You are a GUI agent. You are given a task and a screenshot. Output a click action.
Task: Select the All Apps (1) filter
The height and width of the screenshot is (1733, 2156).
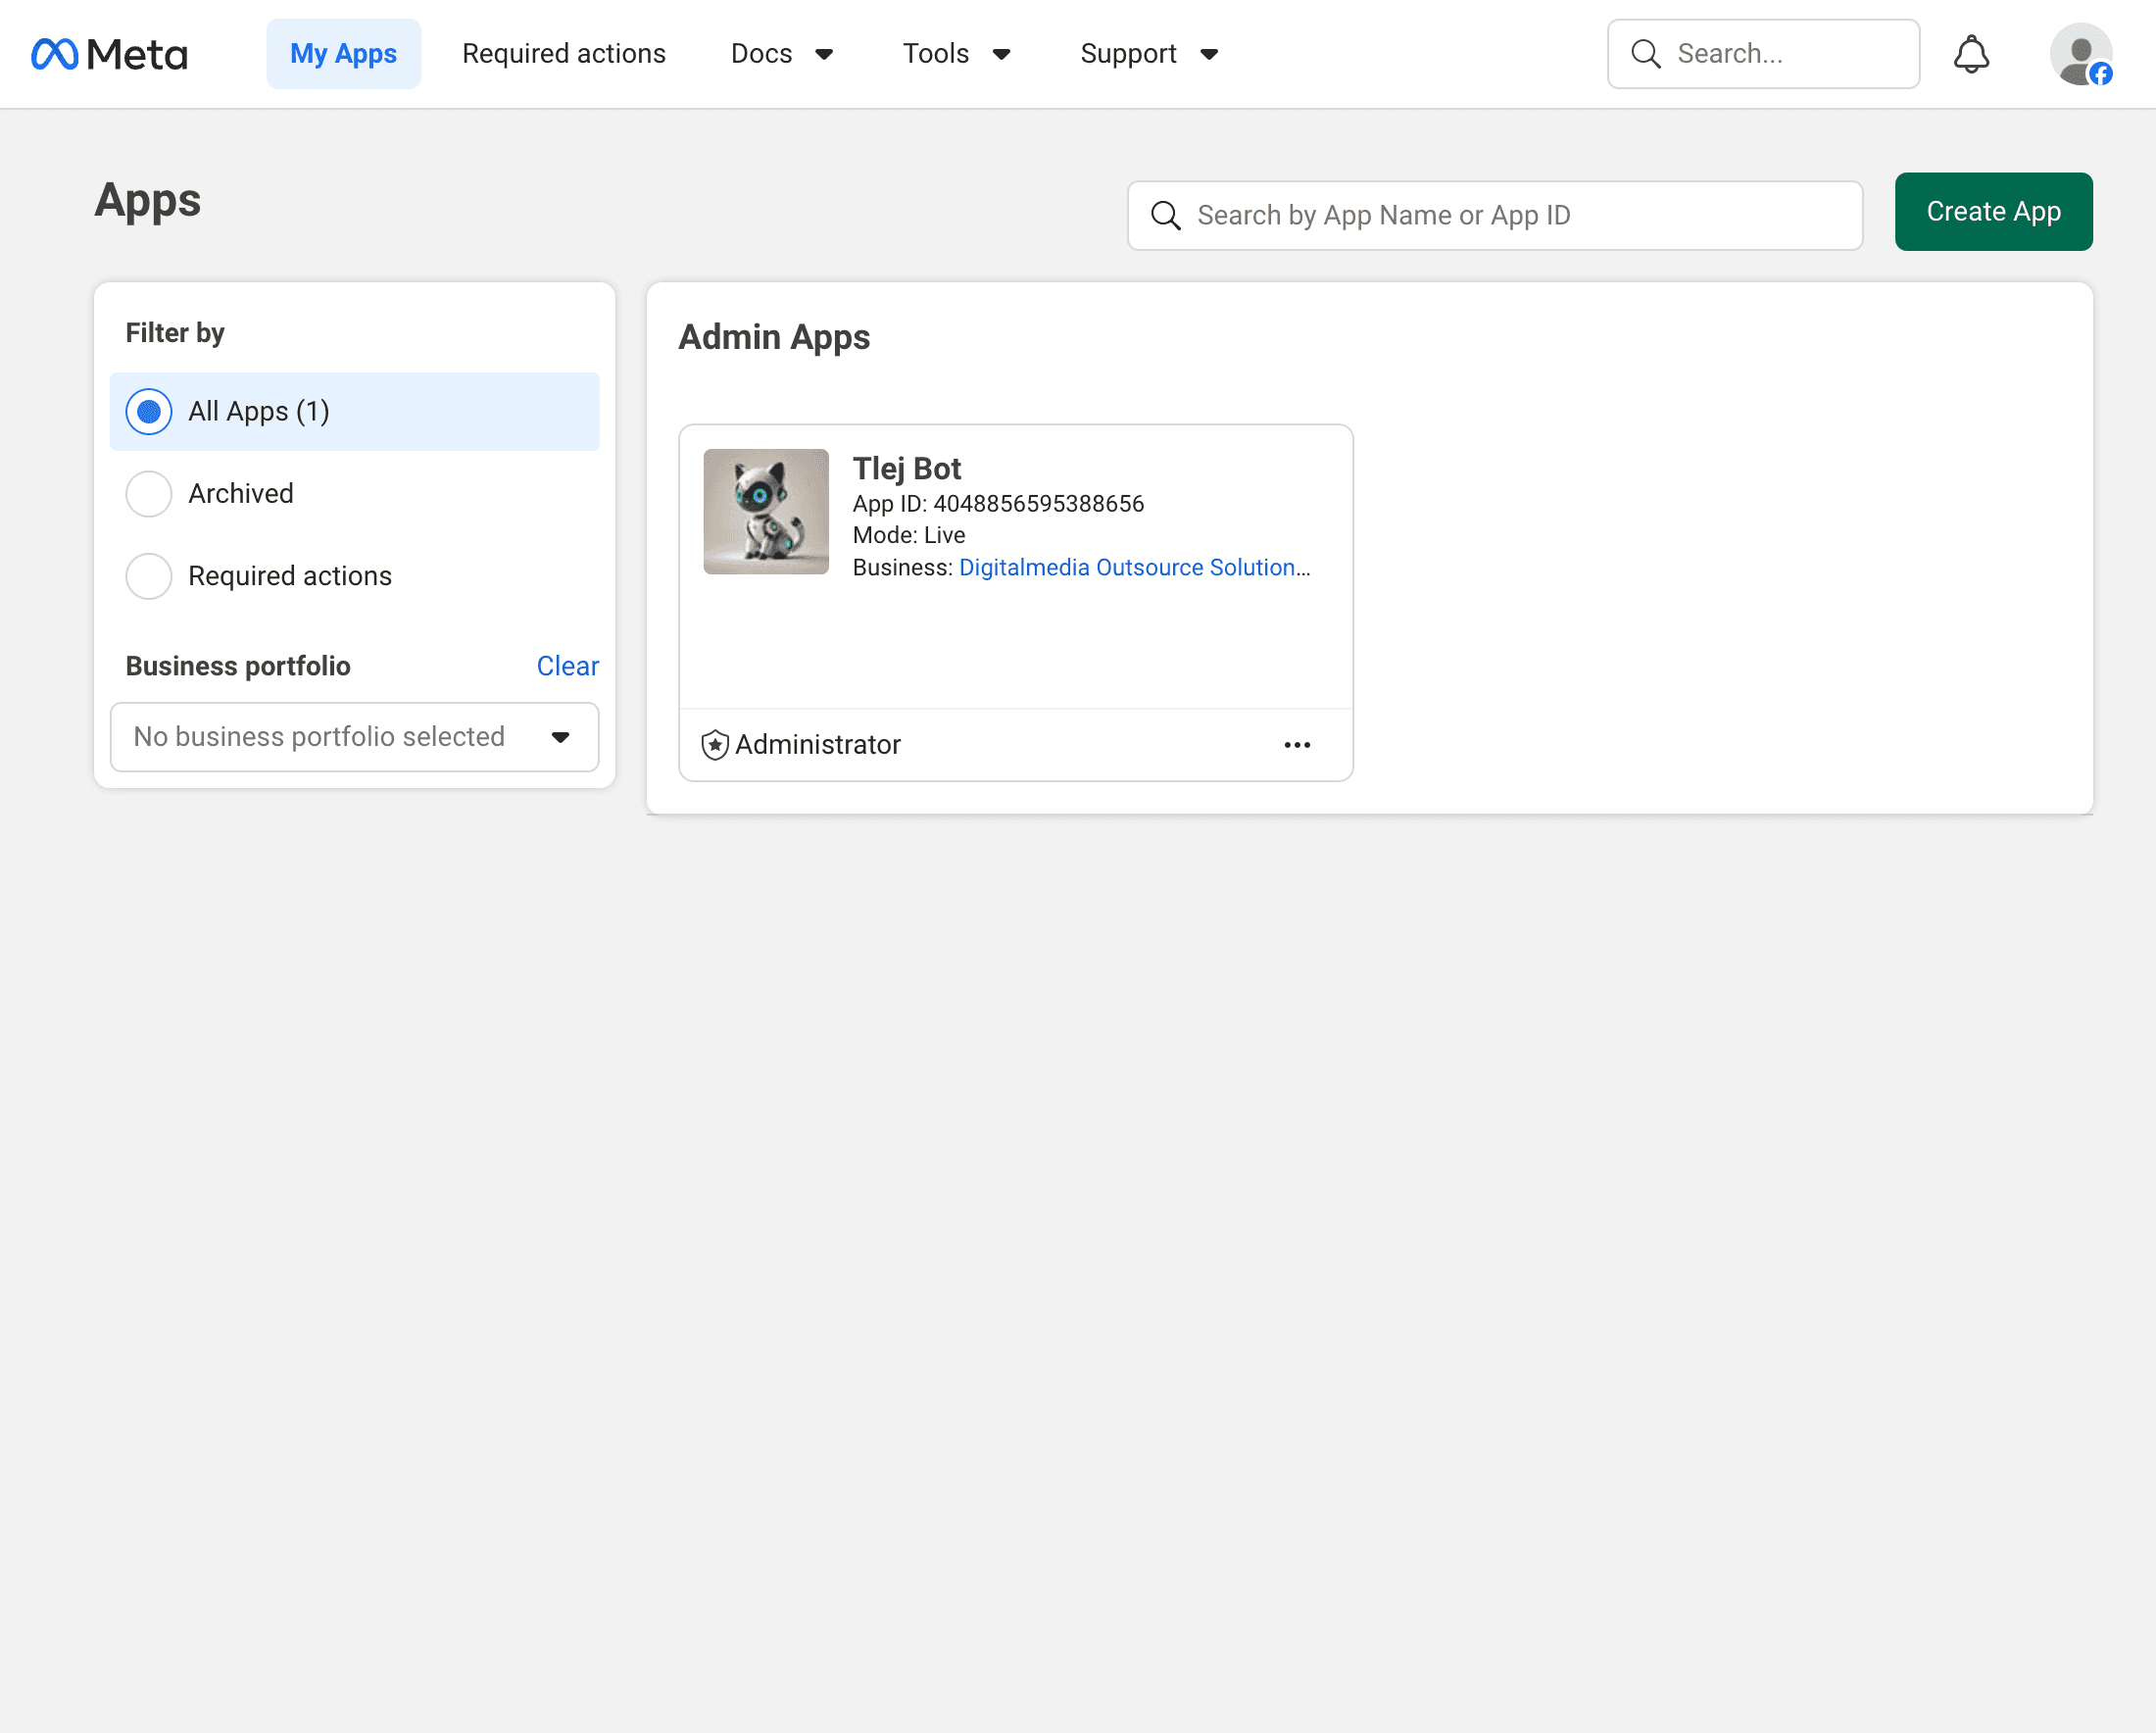click(x=355, y=411)
